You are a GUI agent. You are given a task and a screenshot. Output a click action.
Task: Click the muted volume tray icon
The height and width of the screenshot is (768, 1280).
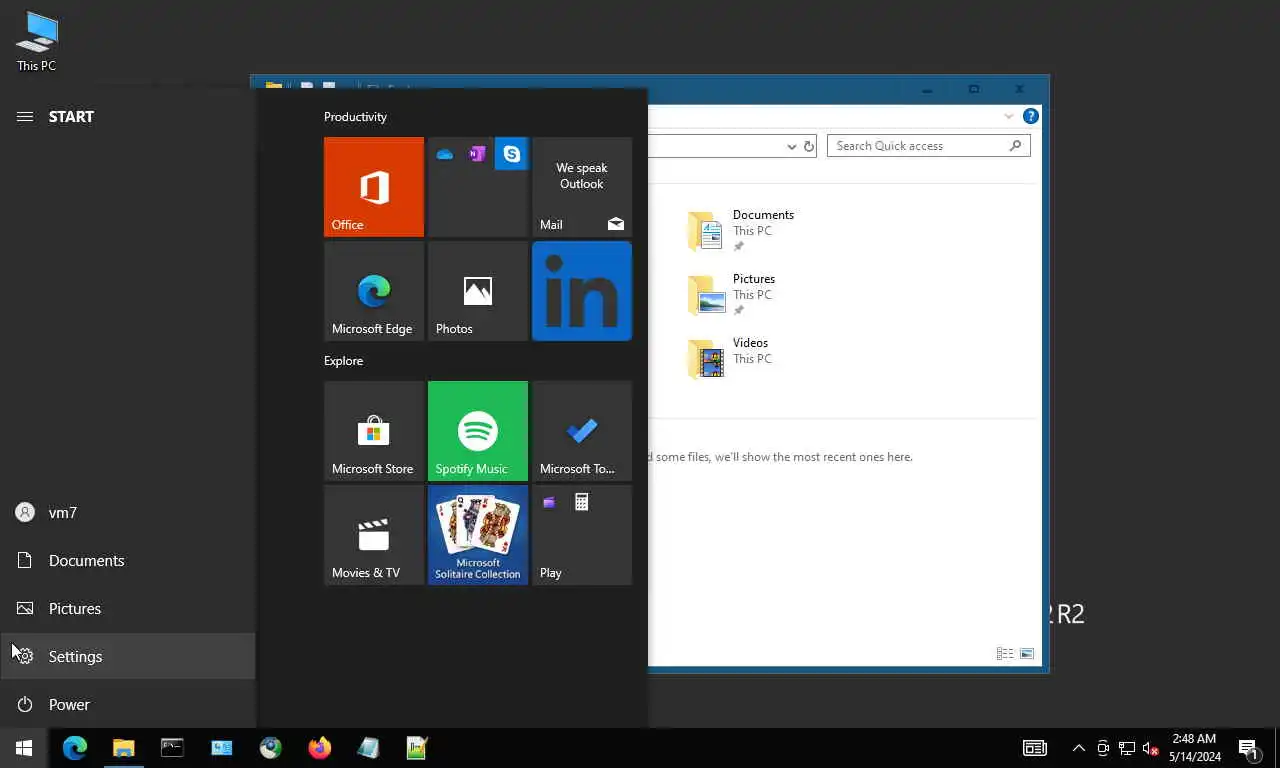point(1150,748)
